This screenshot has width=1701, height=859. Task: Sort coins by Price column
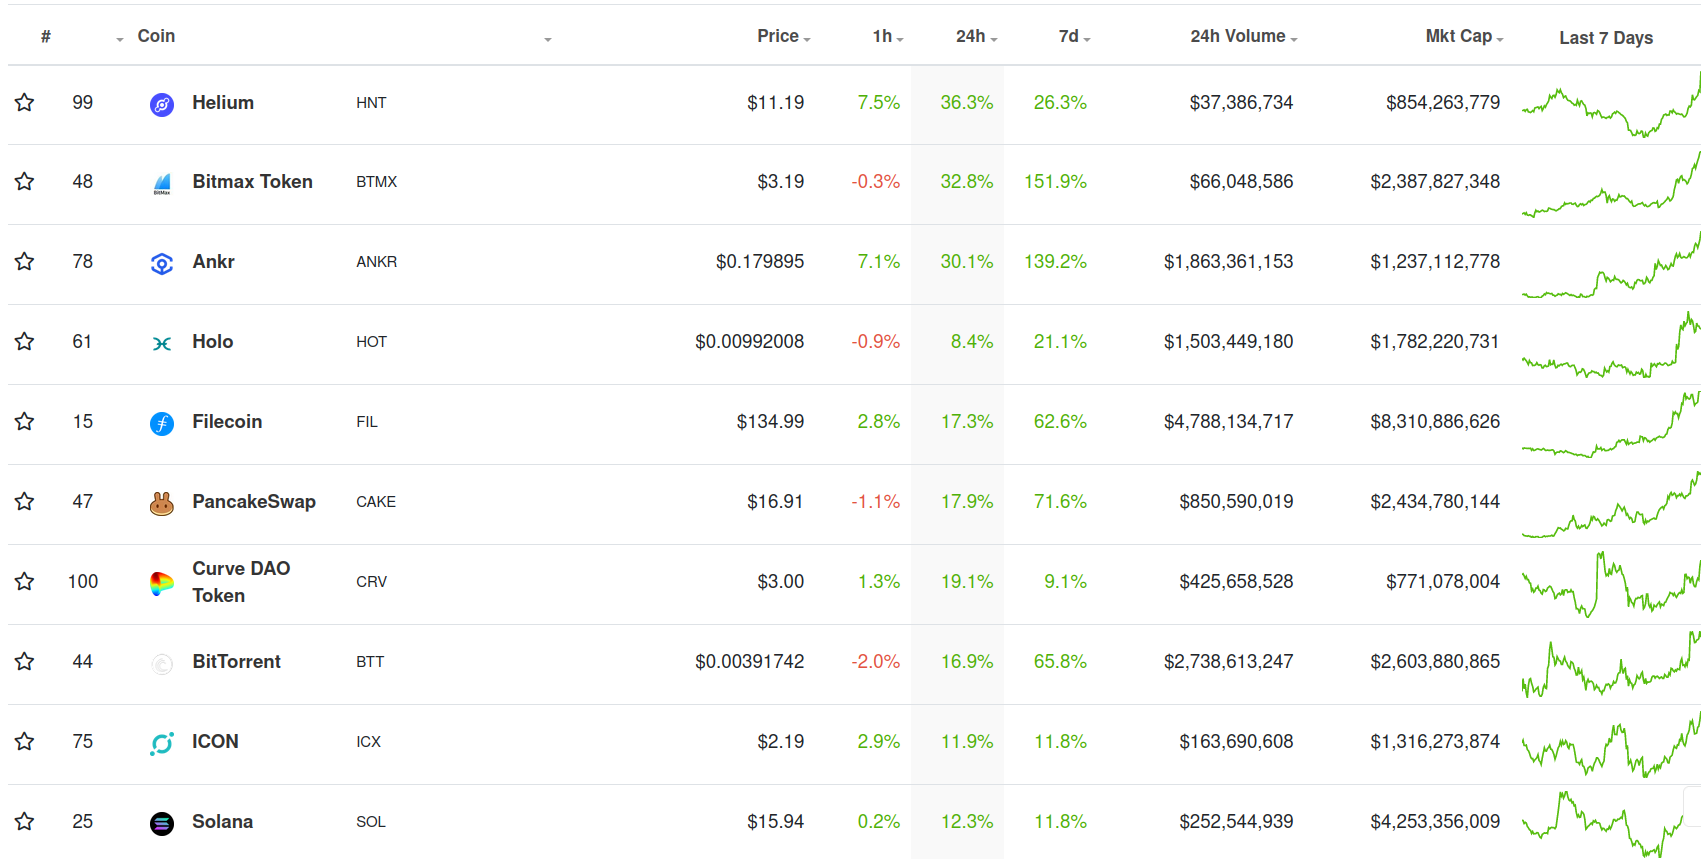(x=783, y=36)
